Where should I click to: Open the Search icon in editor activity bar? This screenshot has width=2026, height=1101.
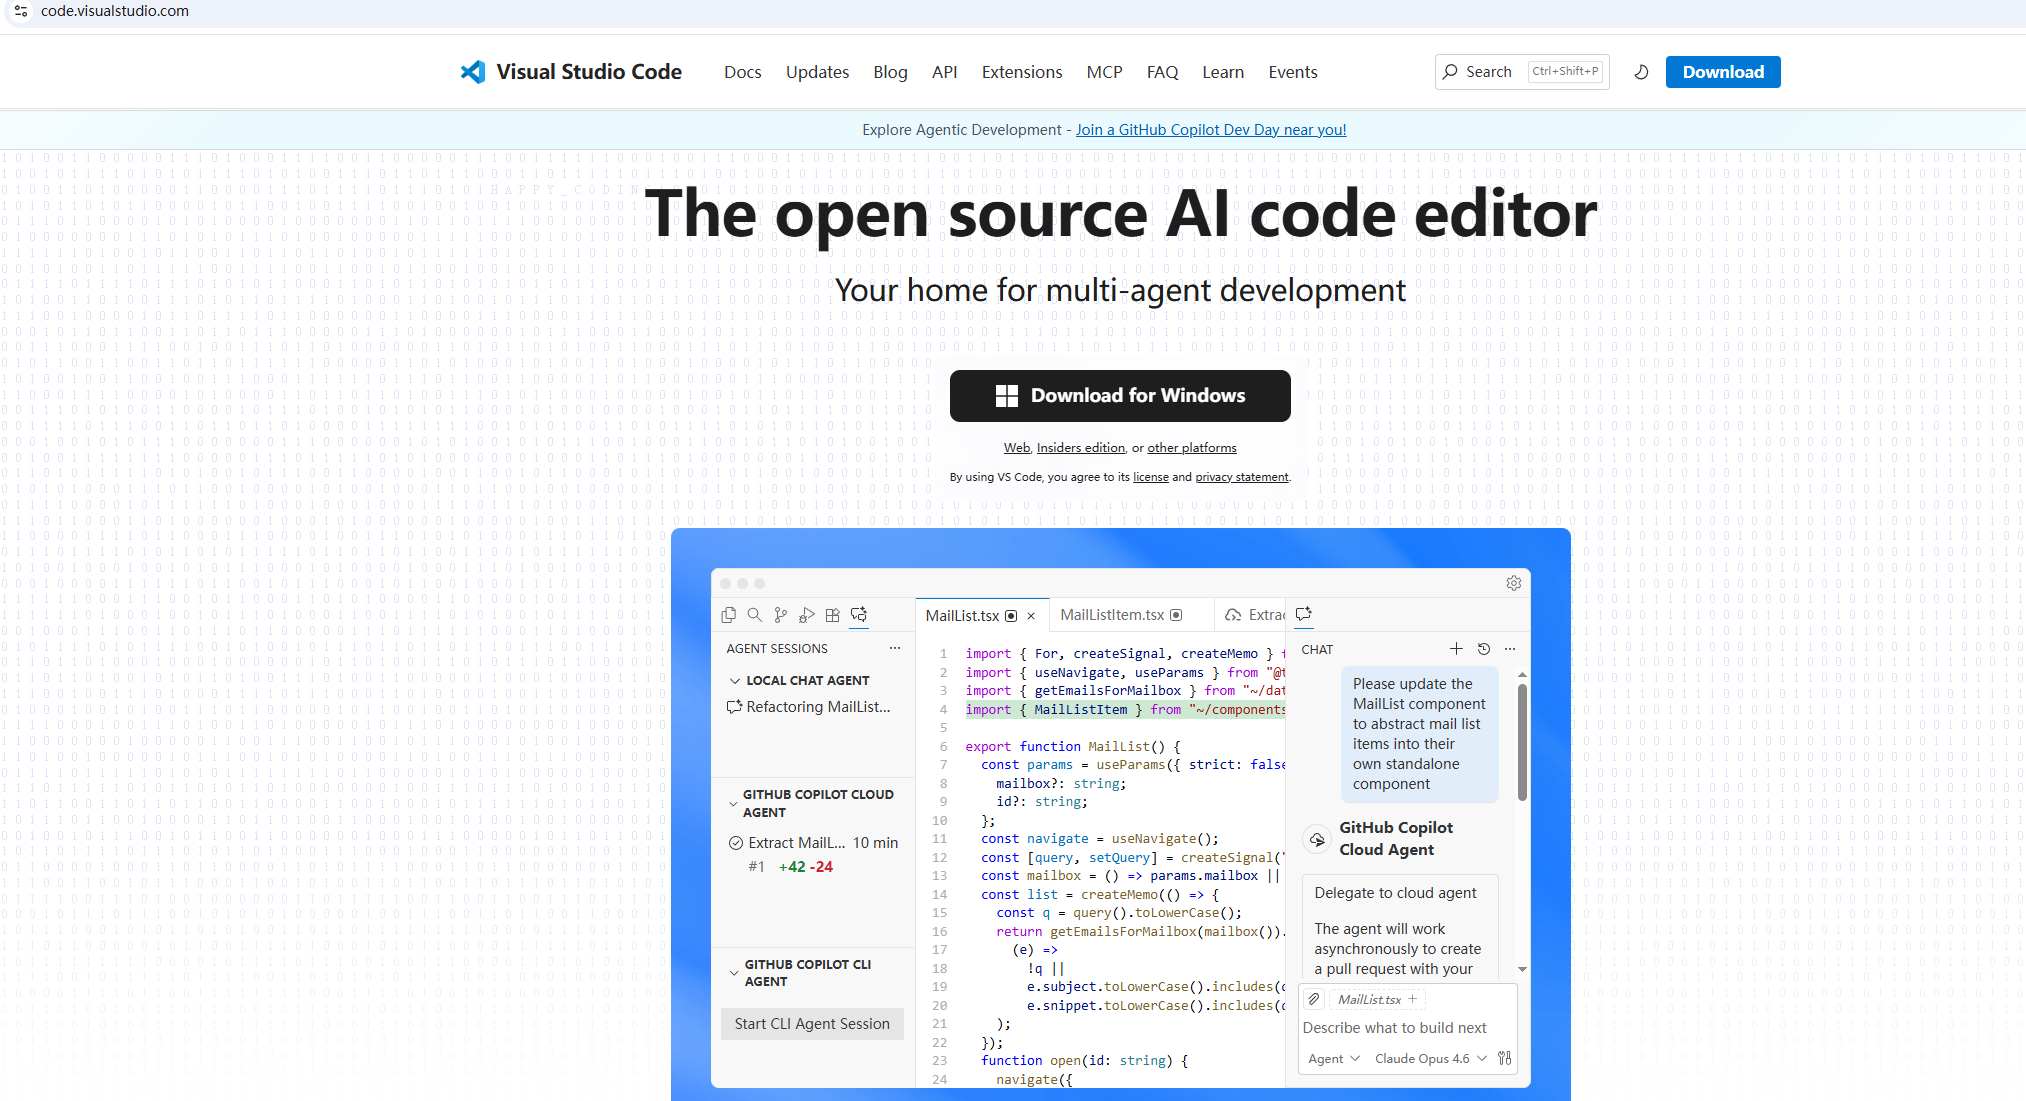pyautogui.click(x=755, y=615)
